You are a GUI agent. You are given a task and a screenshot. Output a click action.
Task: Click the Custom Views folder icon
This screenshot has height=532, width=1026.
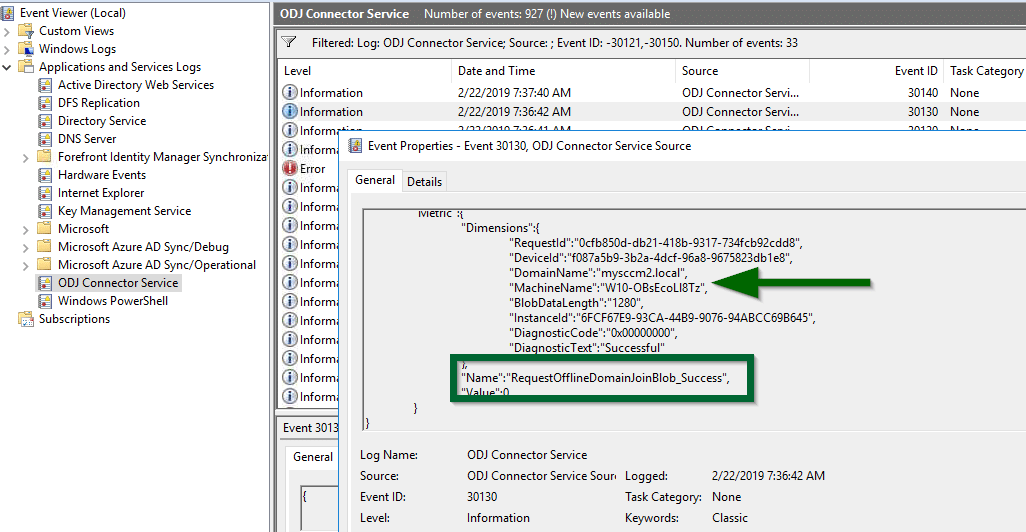coord(26,31)
